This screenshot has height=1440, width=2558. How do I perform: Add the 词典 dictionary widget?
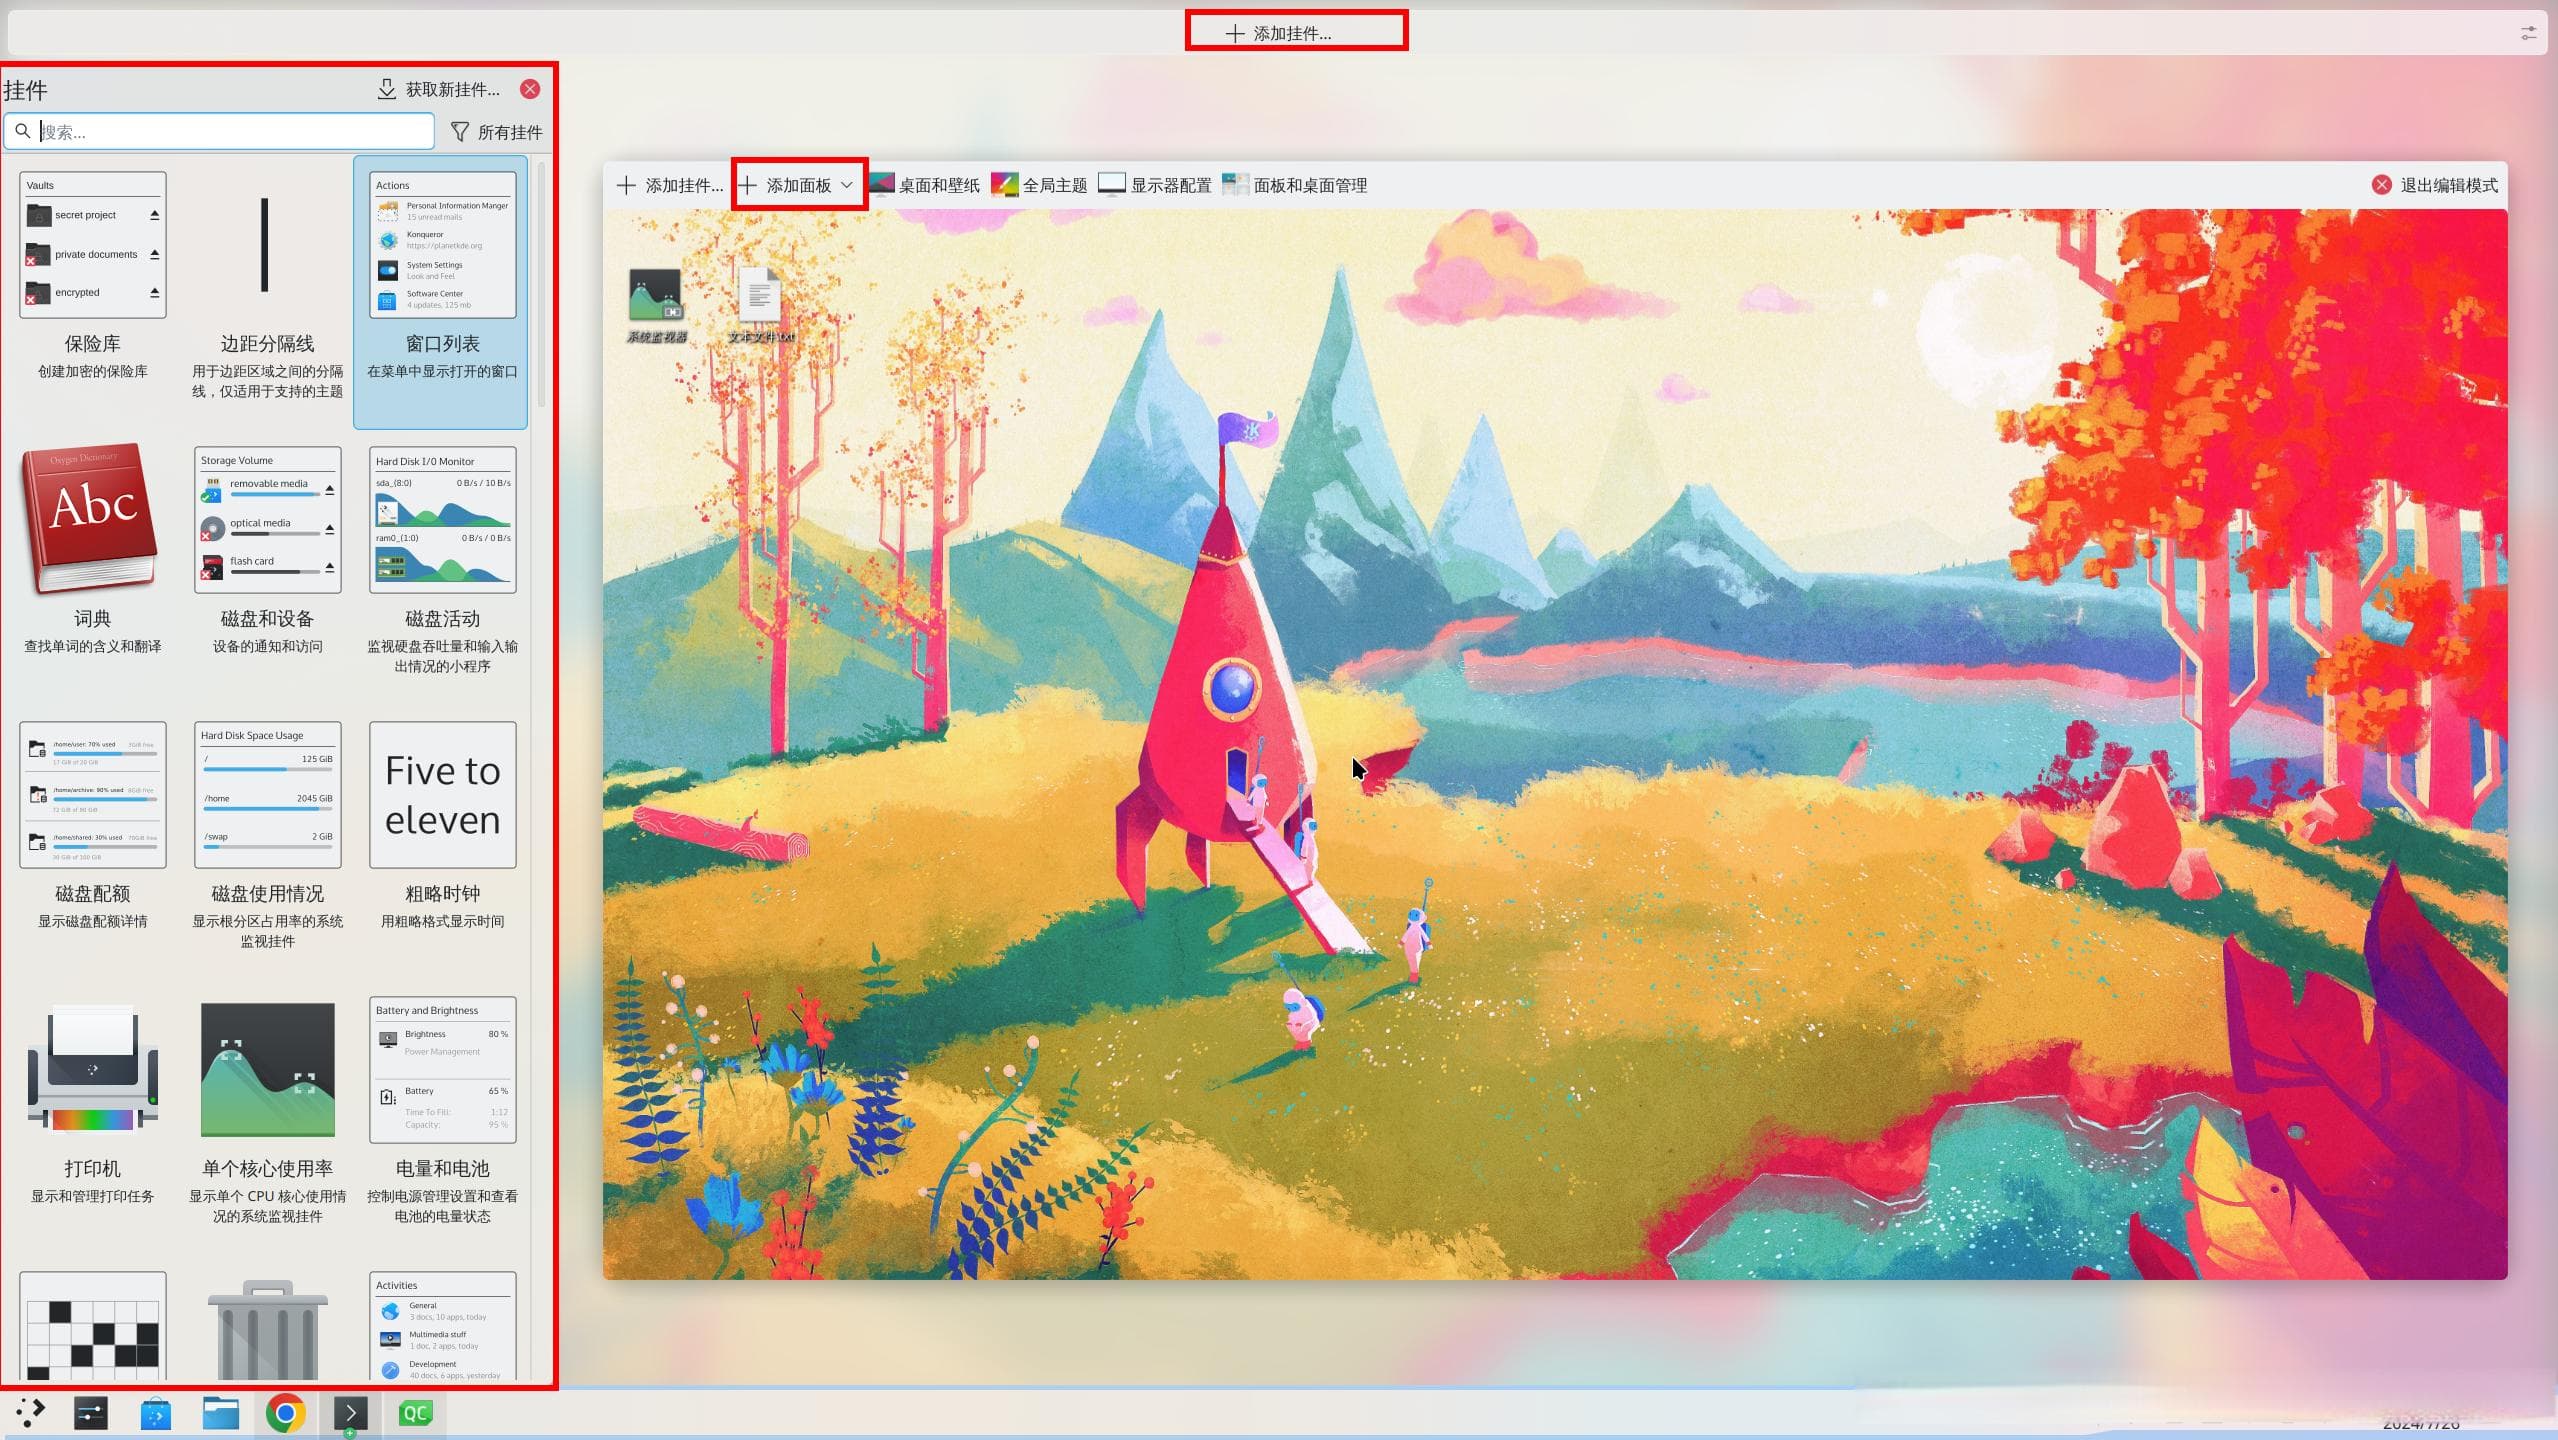[x=92, y=565]
